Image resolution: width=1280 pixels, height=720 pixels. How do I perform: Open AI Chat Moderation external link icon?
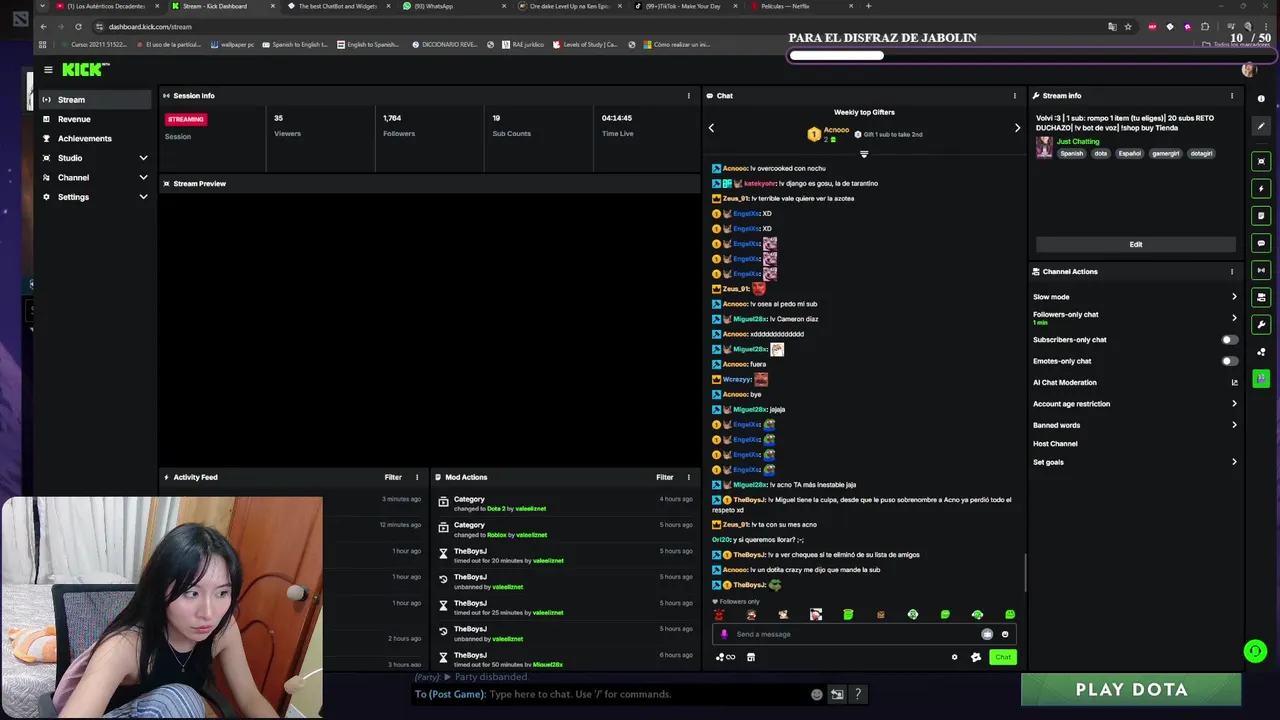pyautogui.click(x=1234, y=382)
